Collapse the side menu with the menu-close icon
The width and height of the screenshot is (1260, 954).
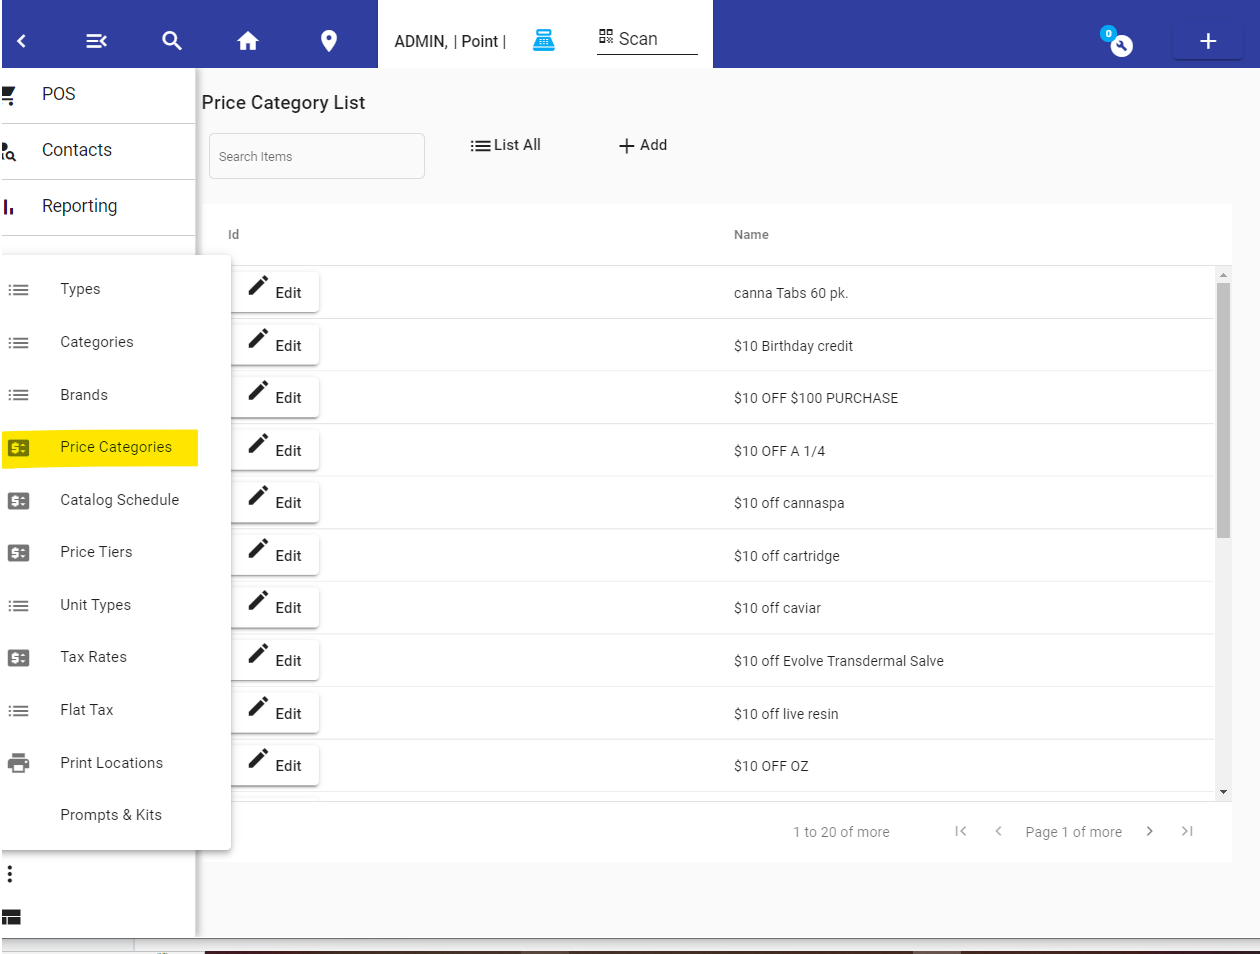[x=96, y=41]
